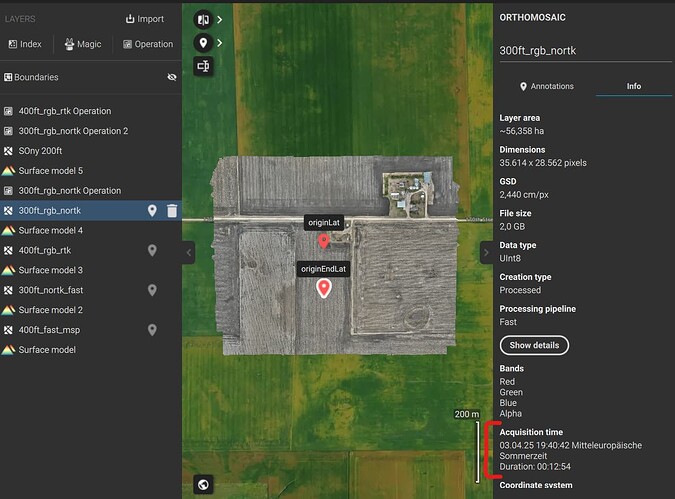The height and width of the screenshot is (499, 675).
Task: Click the '200 m' scale label
Action: [467, 414]
